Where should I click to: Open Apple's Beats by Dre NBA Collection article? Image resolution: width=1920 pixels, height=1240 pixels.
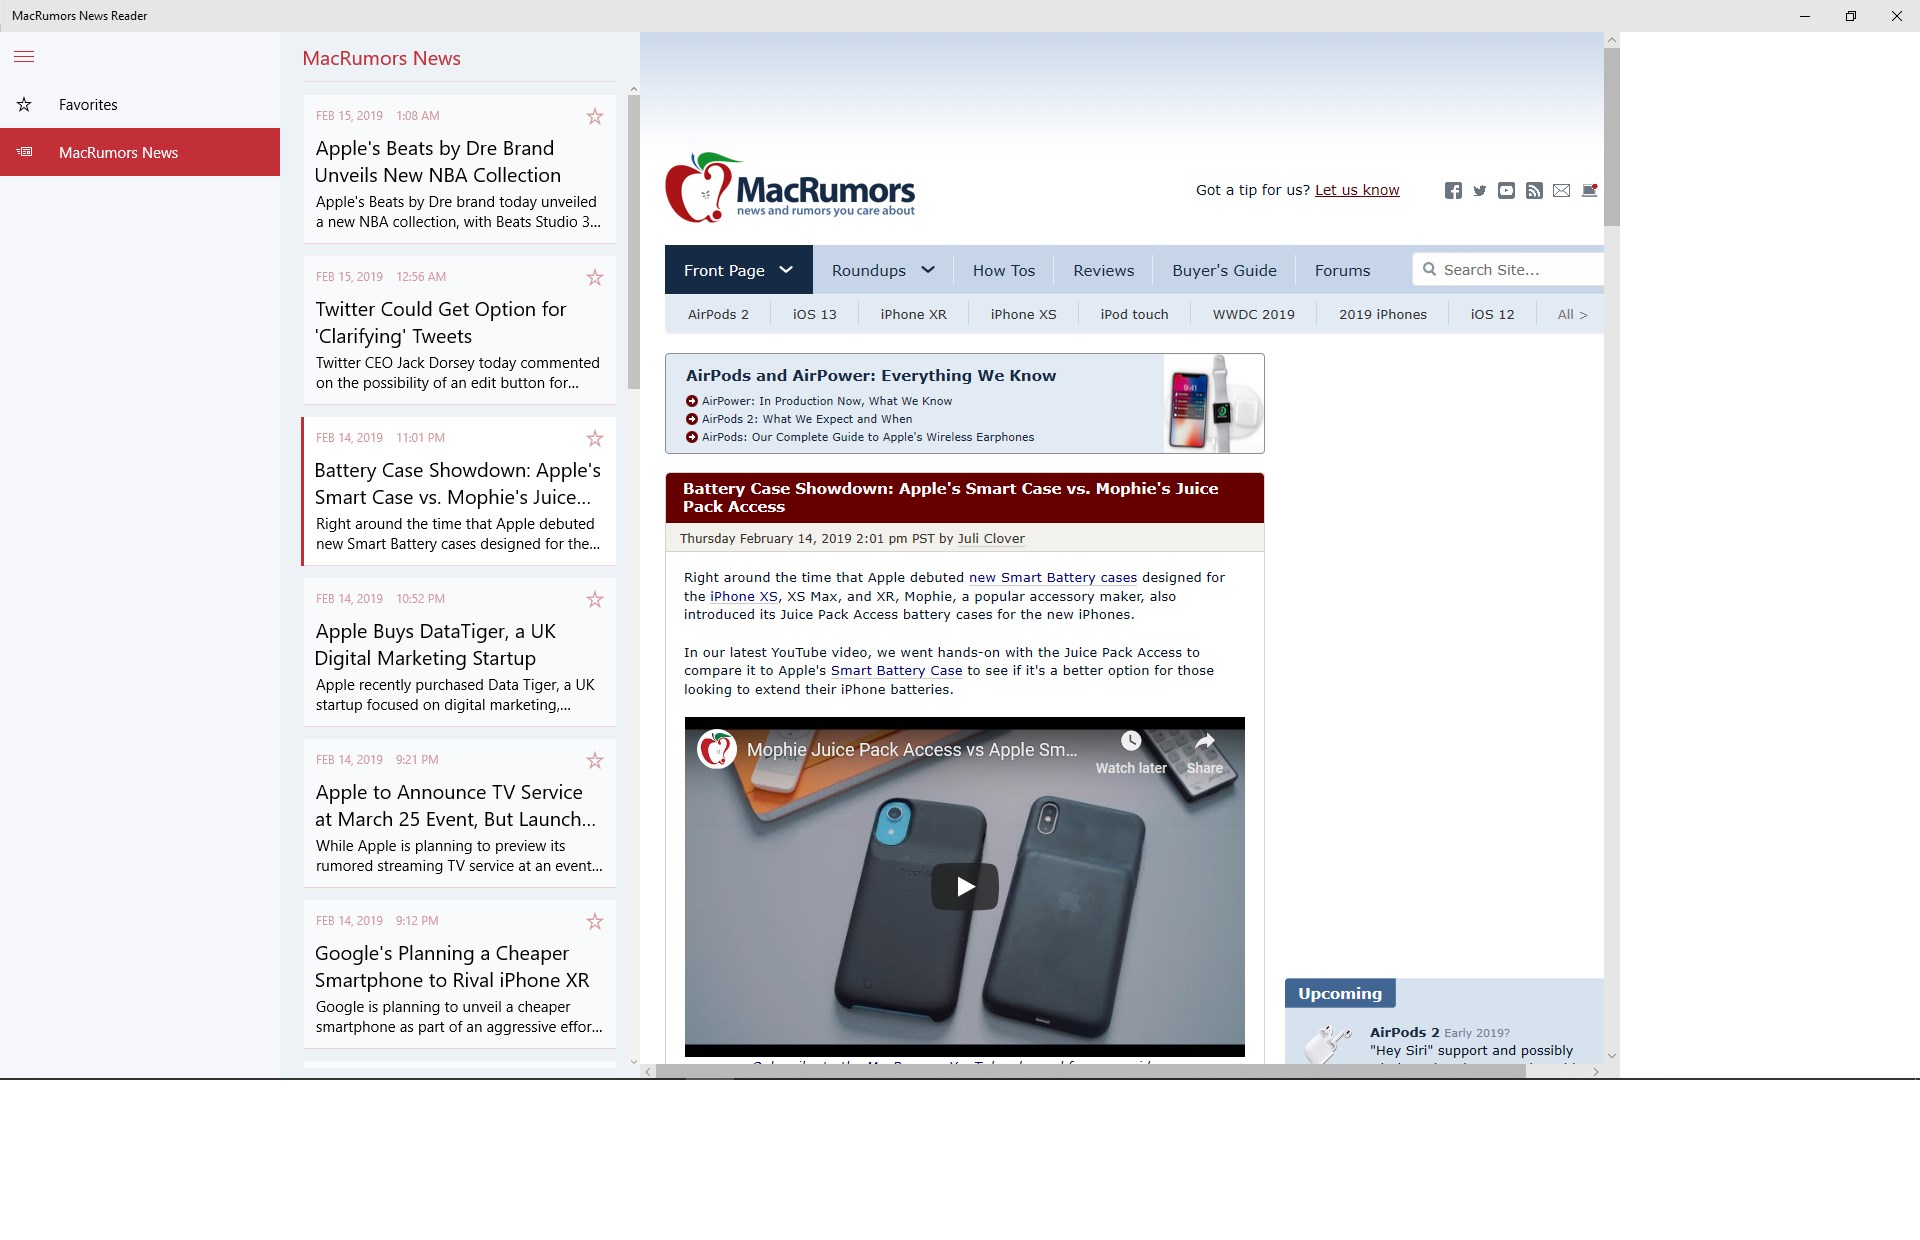click(x=460, y=169)
